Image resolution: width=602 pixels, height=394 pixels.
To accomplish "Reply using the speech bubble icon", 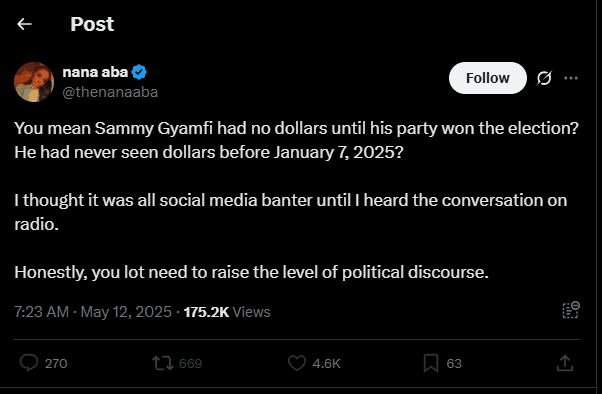I will click(29, 363).
